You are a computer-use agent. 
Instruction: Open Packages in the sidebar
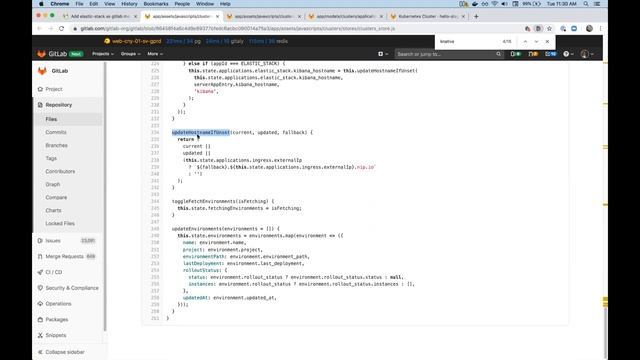pos(57,320)
